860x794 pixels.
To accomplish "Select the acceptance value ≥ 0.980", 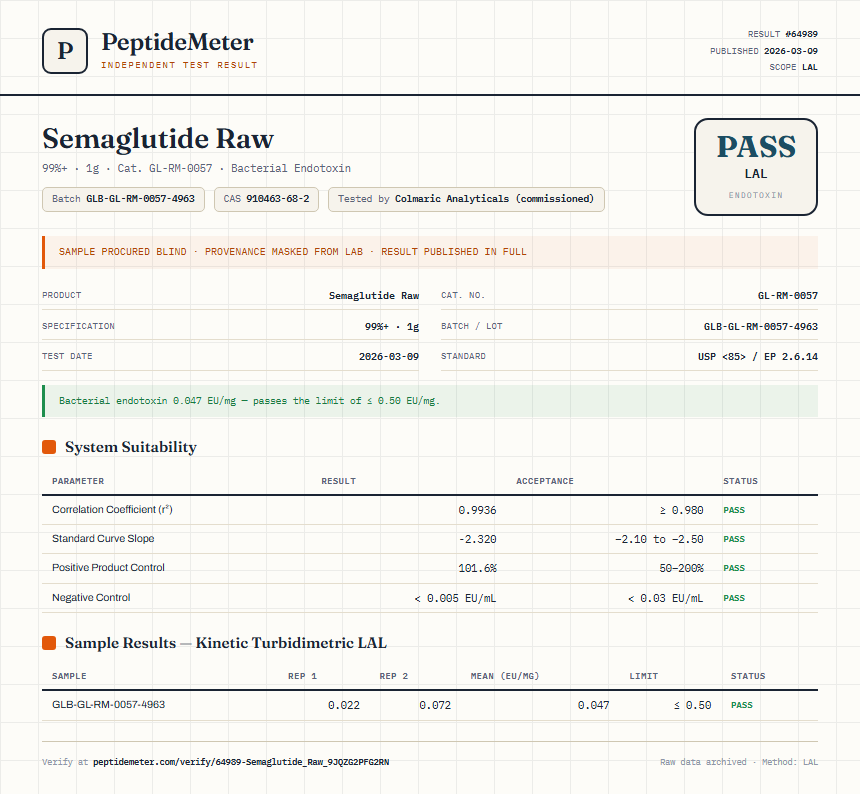I will (681, 511).
